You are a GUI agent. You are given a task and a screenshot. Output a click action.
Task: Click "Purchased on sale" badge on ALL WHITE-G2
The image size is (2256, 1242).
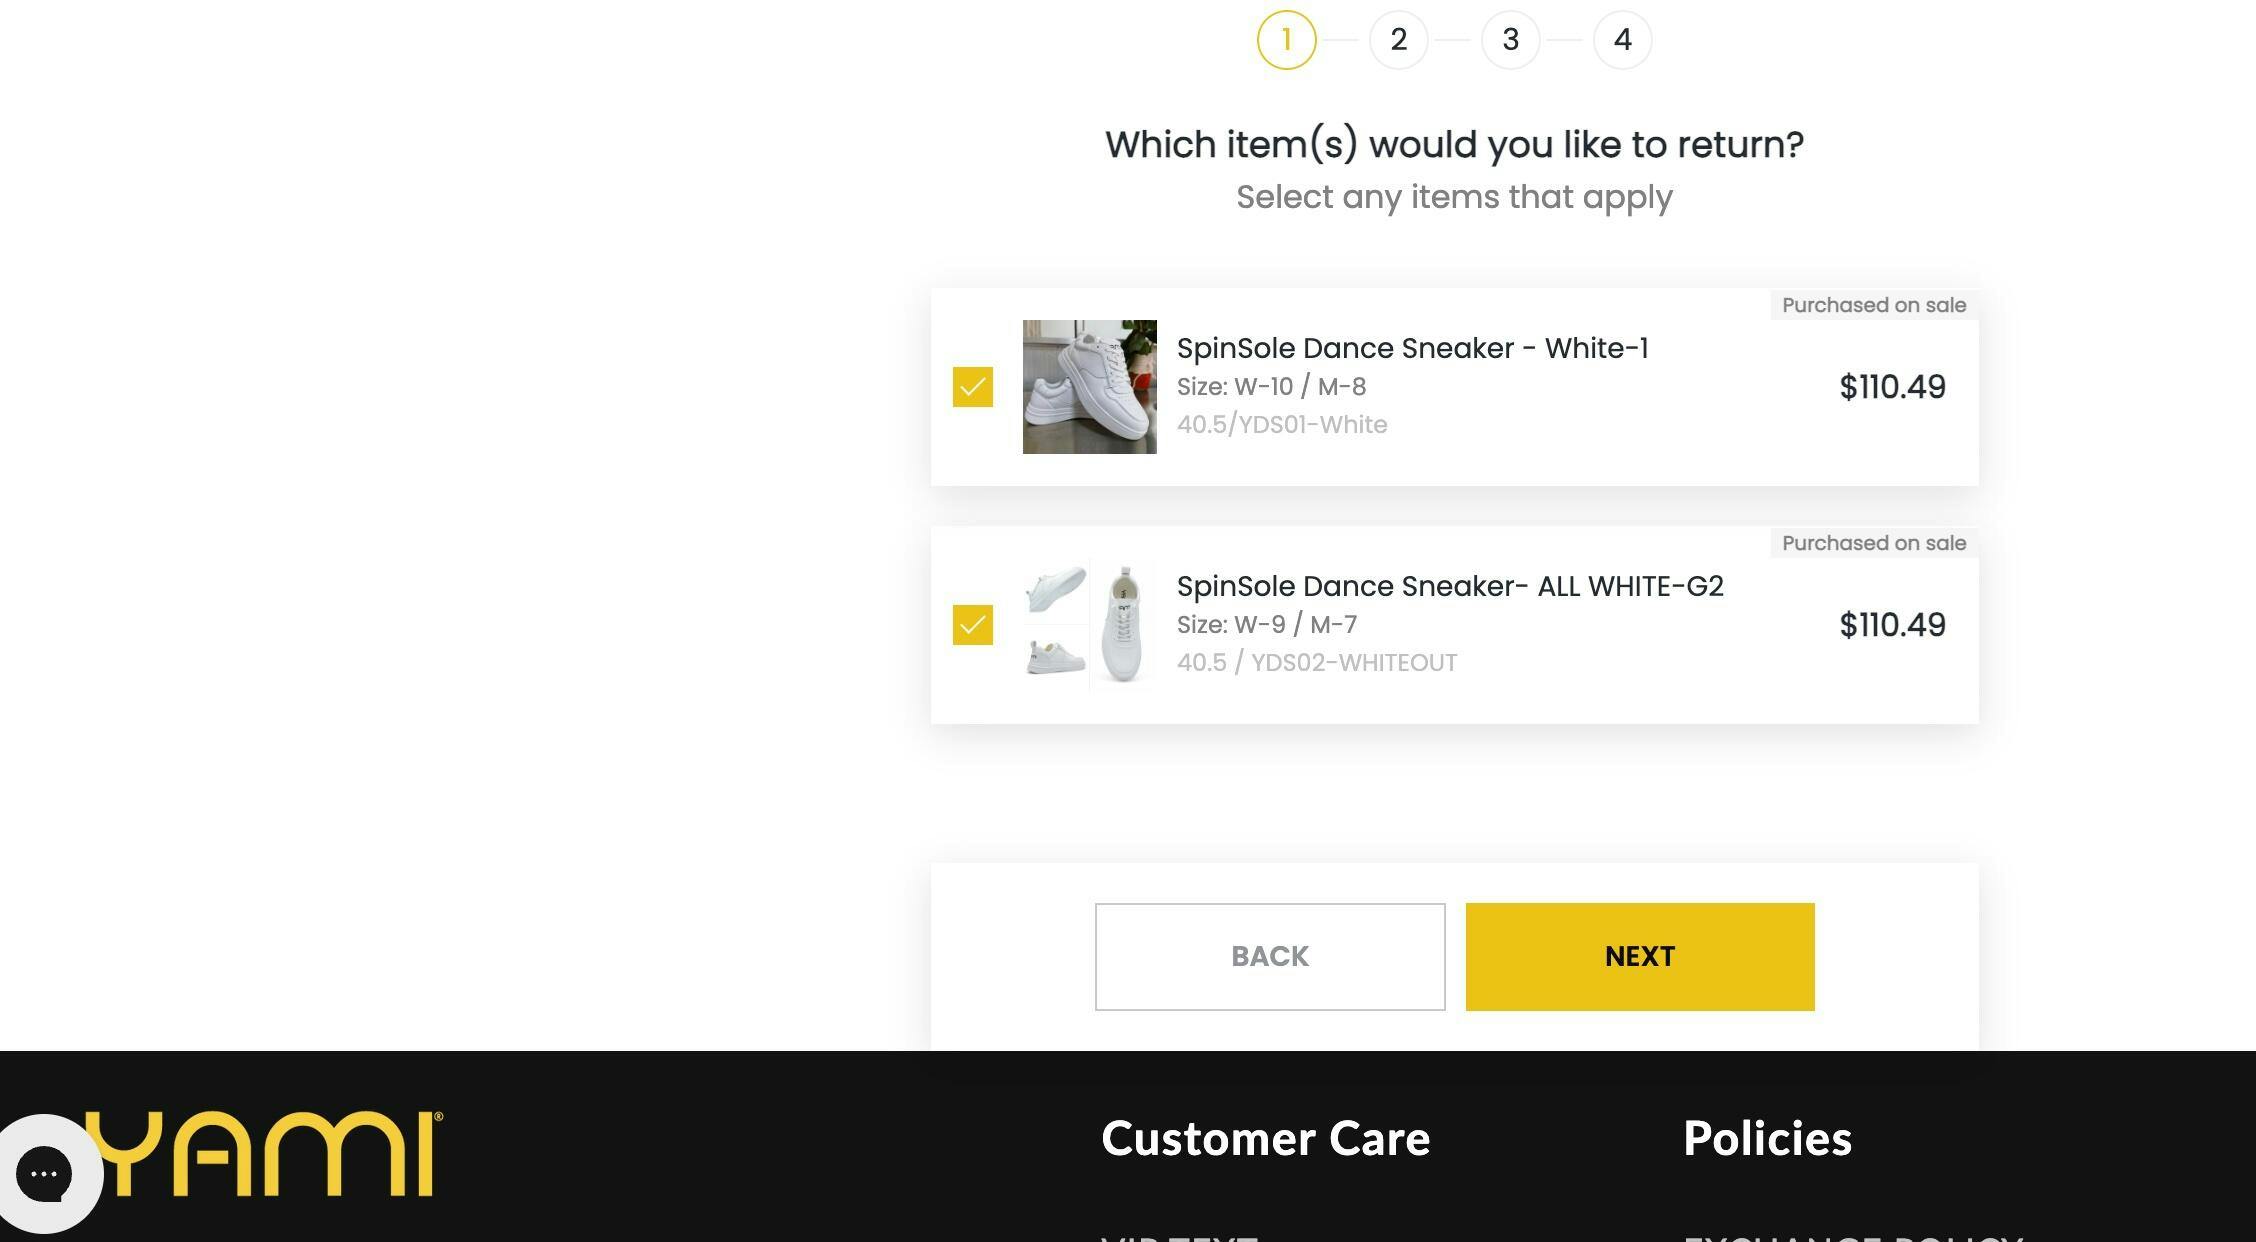[1873, 543]
